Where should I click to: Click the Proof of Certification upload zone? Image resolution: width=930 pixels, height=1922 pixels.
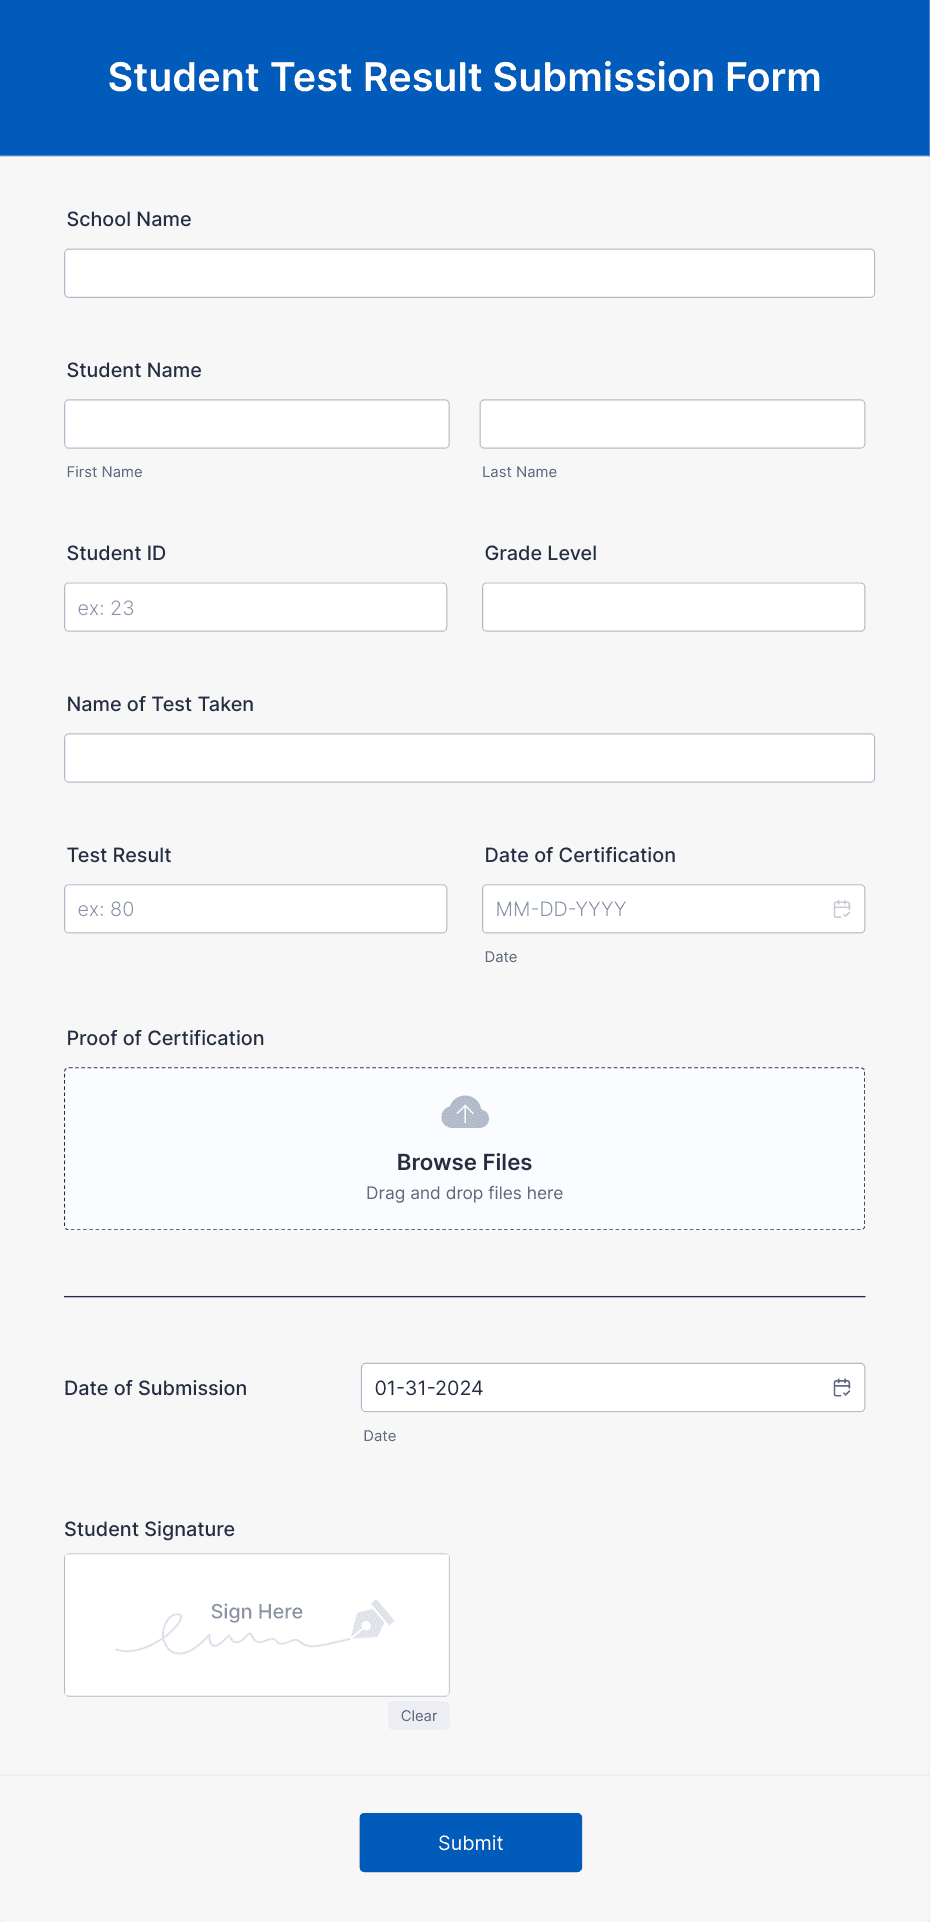[x=463, y=1147]
